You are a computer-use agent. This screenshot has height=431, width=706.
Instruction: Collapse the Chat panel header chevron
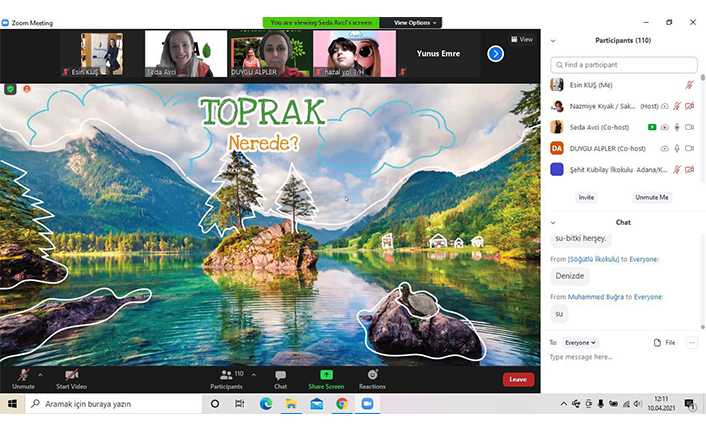point(553,222)
